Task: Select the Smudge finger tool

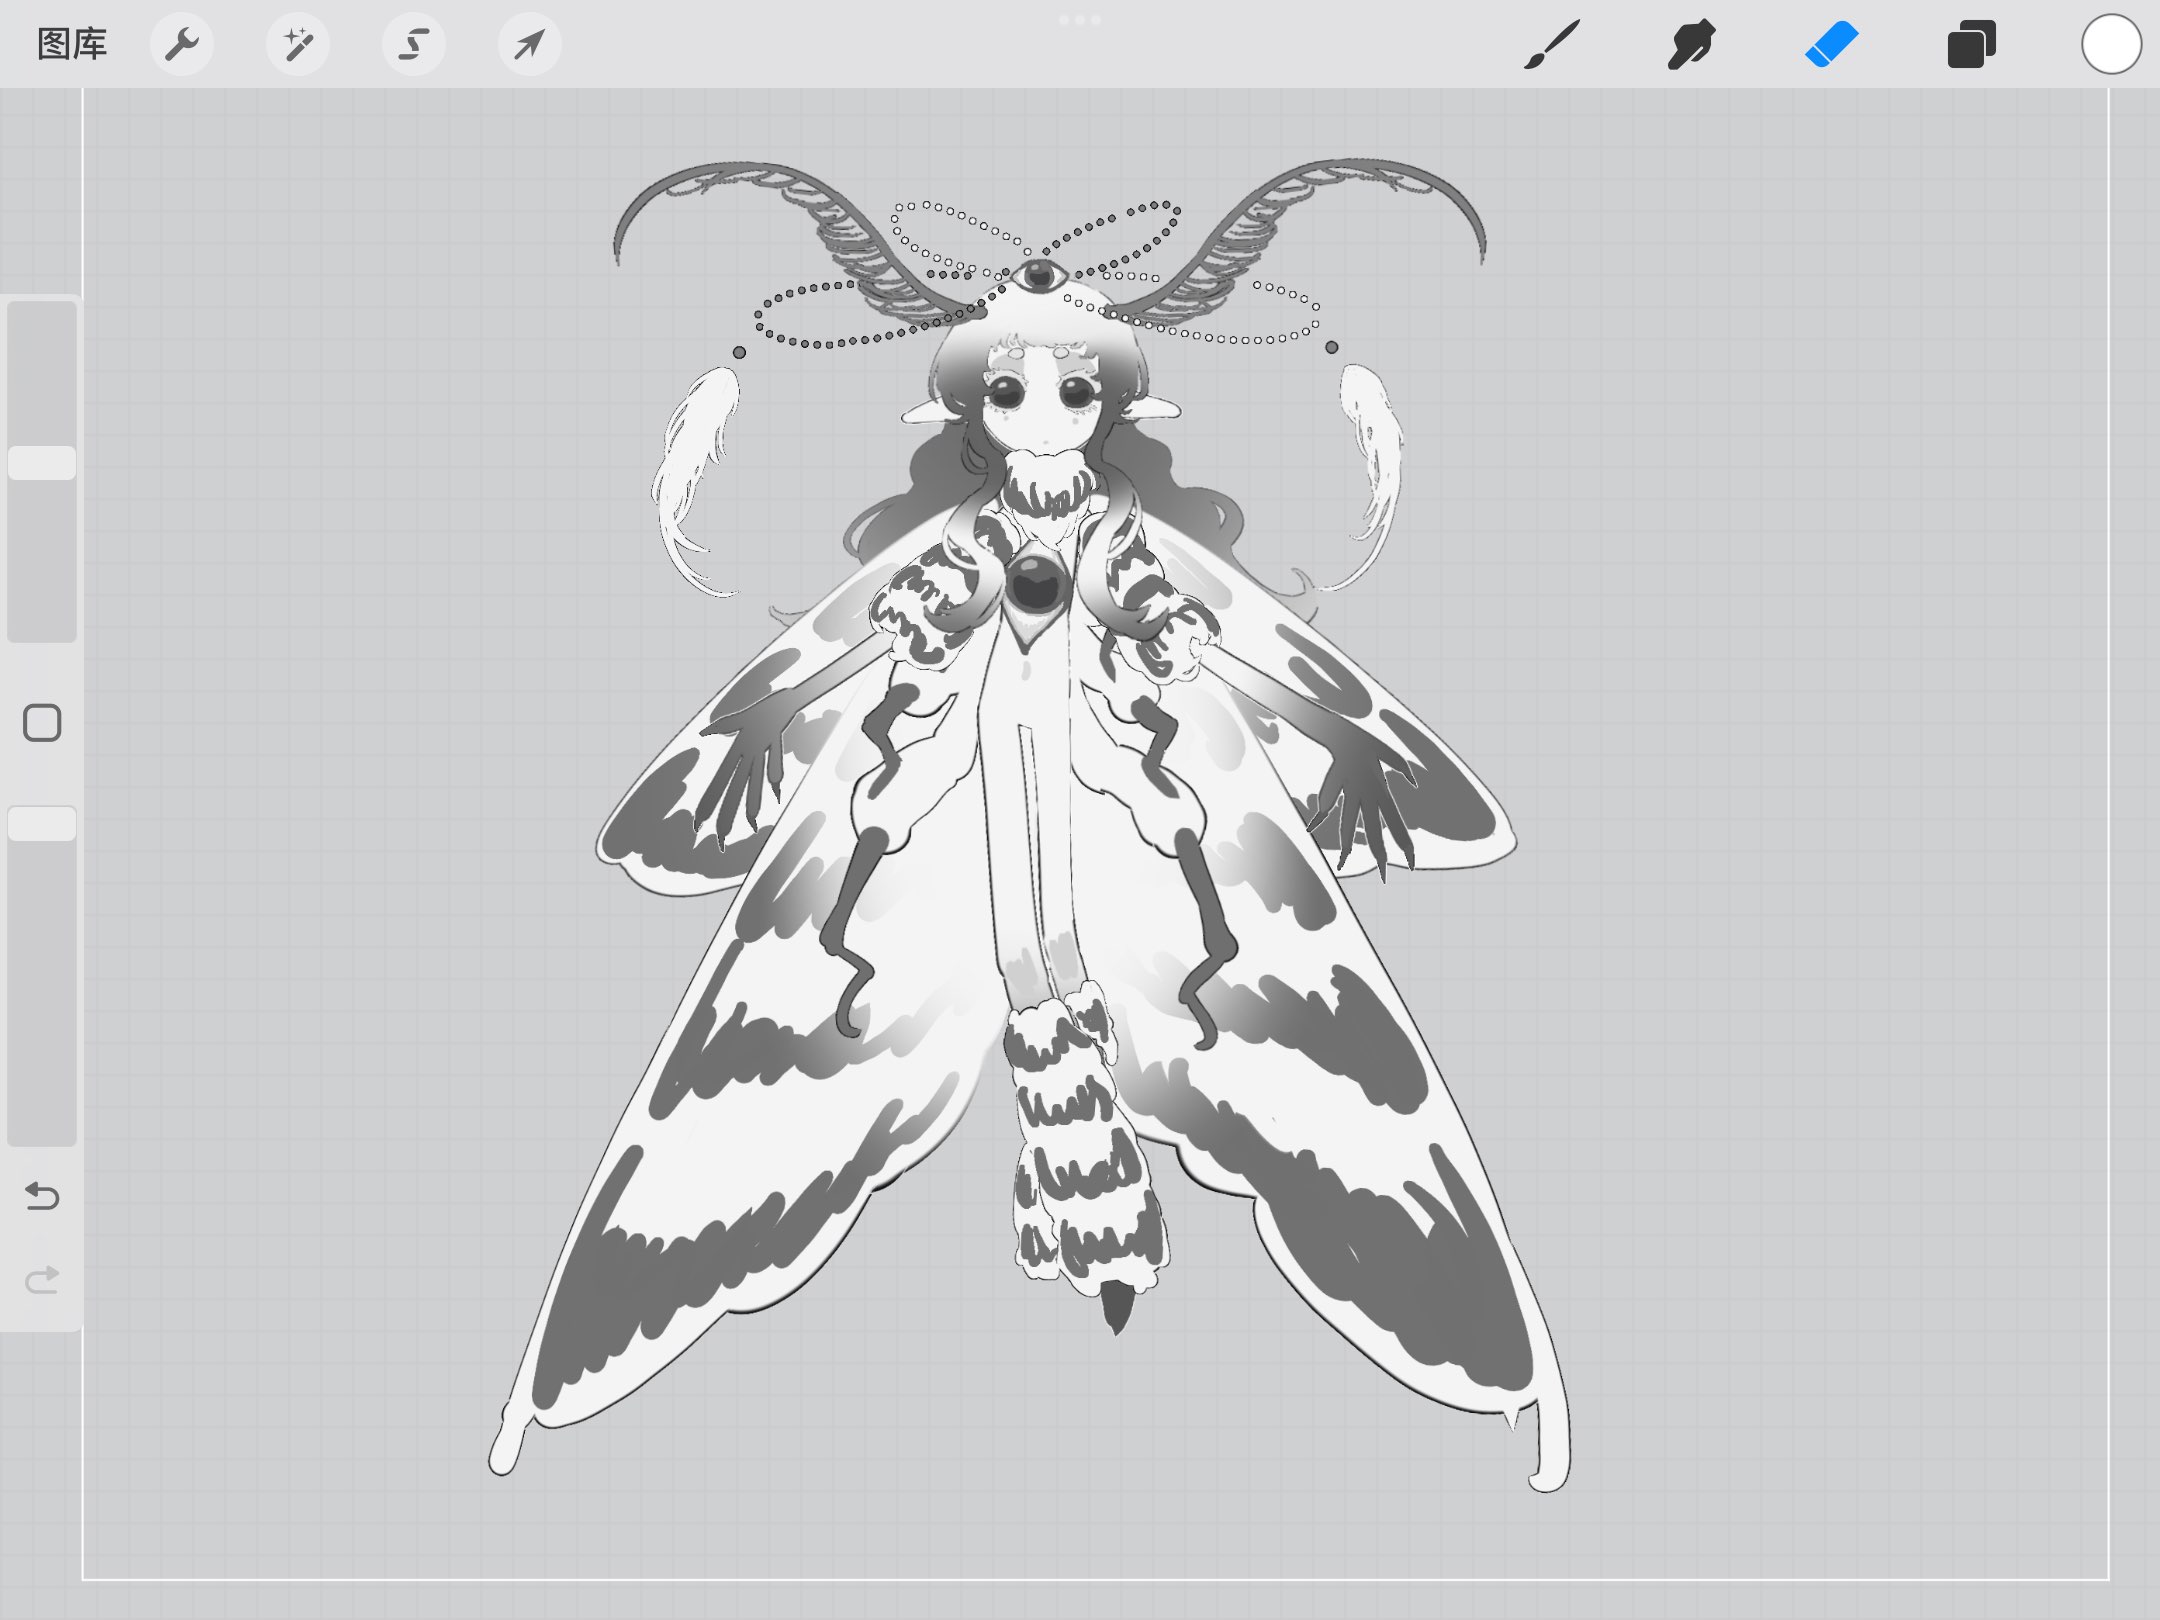Action: coord(1691,45)
